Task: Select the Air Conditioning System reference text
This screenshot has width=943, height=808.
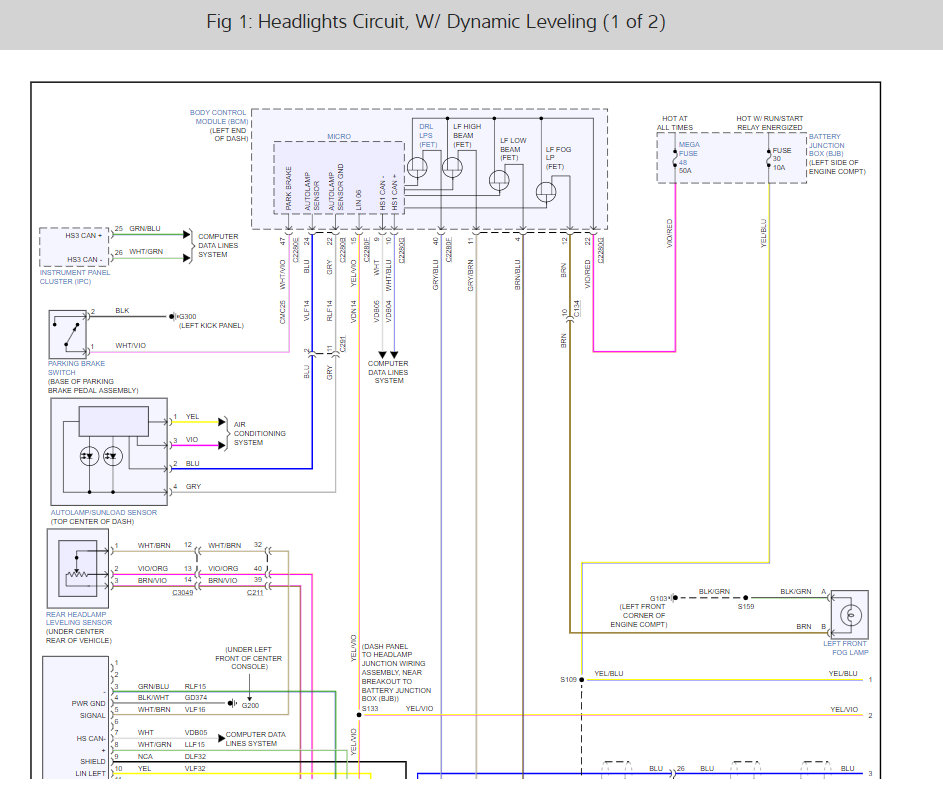Action: [259, 433]
